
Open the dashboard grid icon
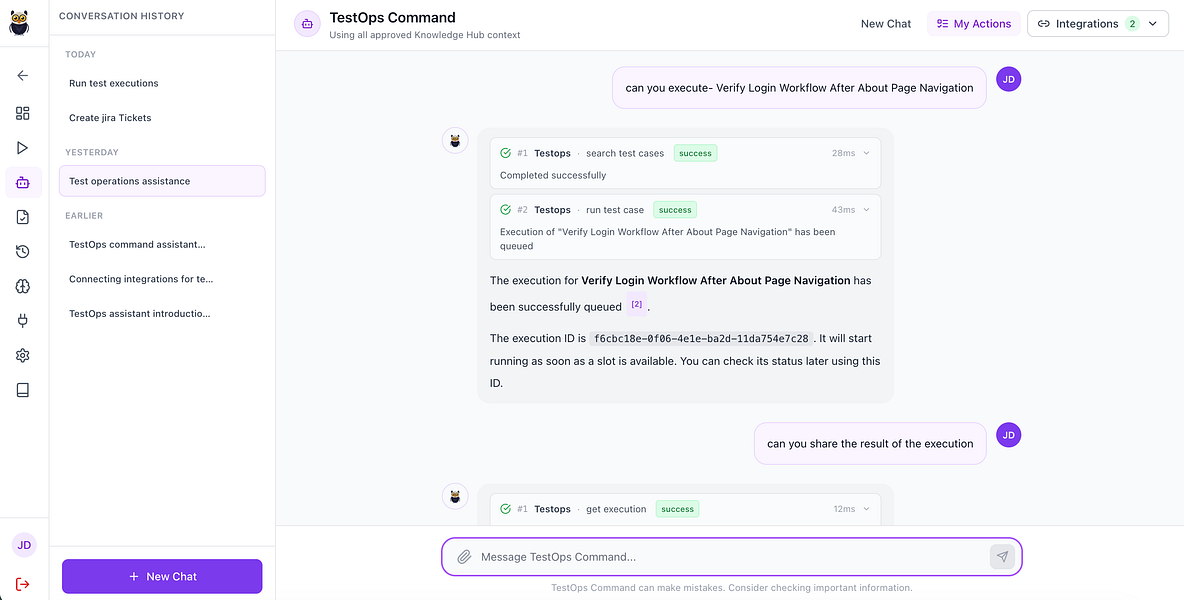[x=23, y=113]
